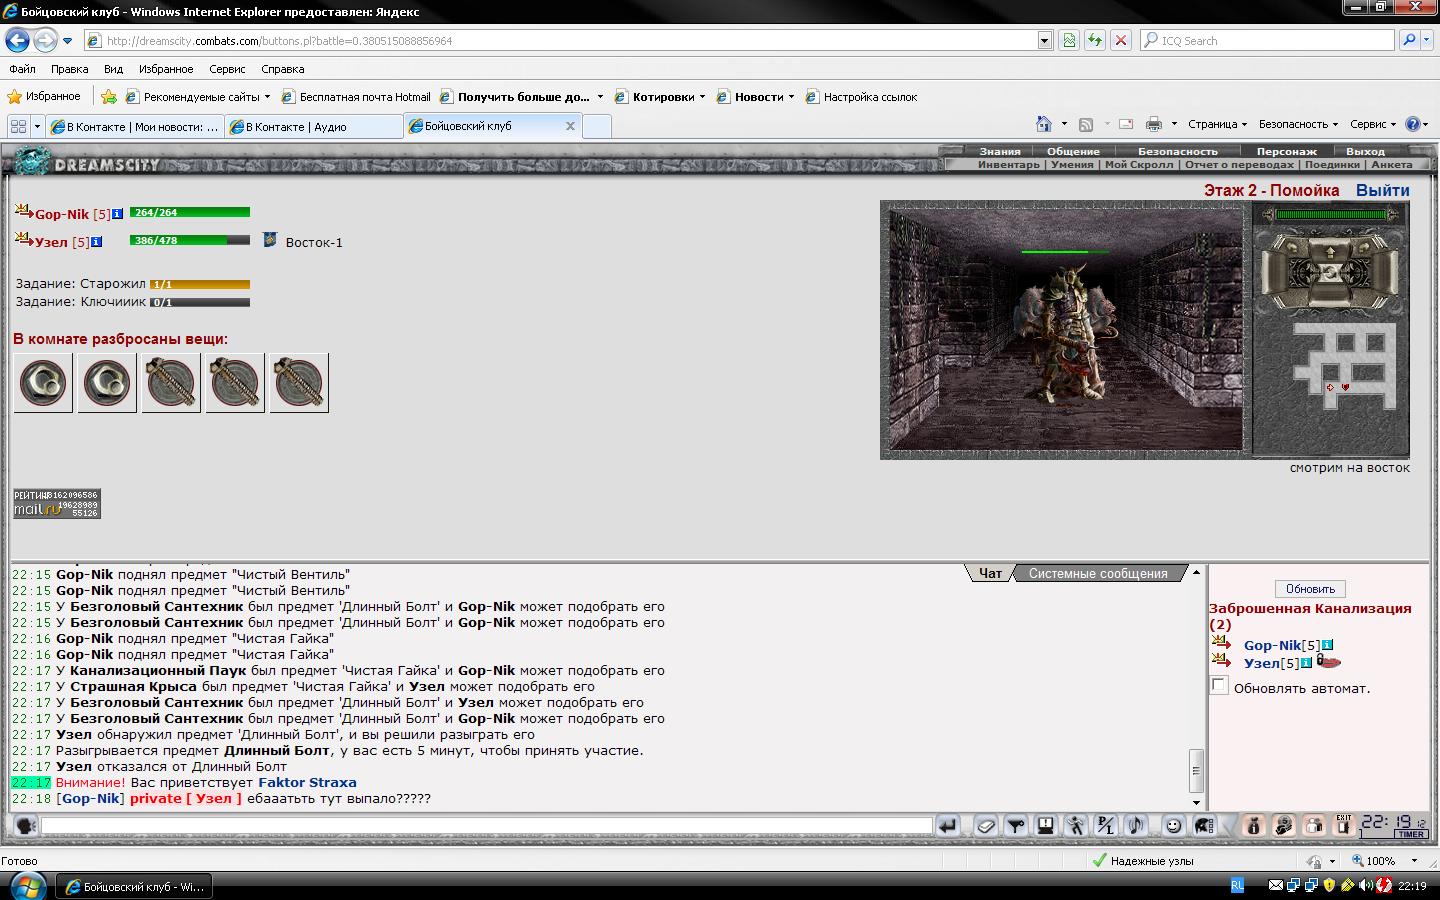Screen dimensions: 1440x900
Task: Open the Страница toolbar dropdown
Action: [x=1217, y=124]
